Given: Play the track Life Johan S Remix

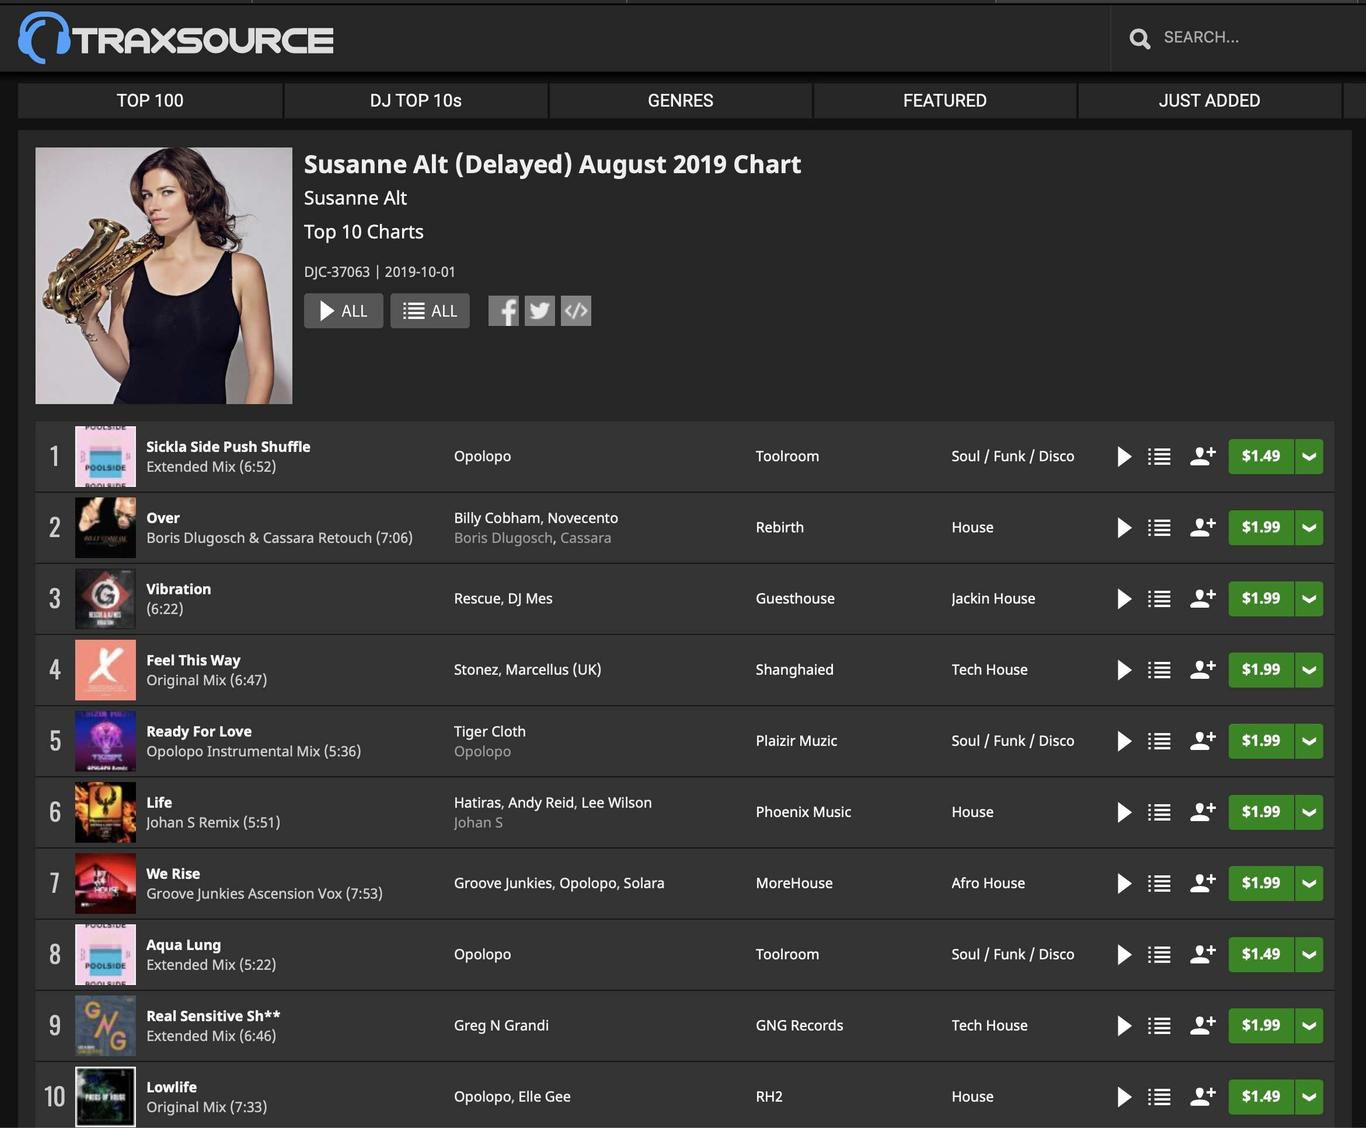Looking at the screenshot, I should click(1124, 812).
